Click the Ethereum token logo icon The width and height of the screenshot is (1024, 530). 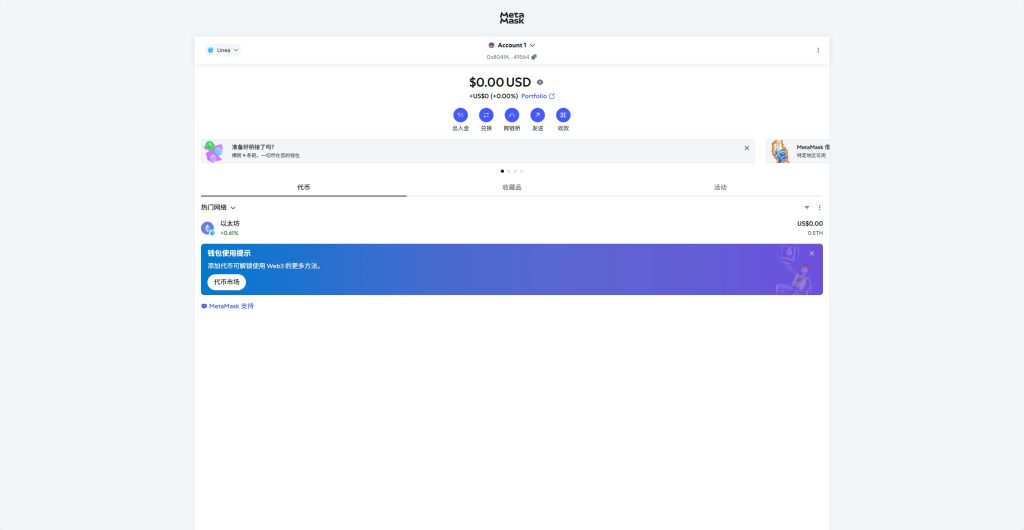tap(207, 228)
